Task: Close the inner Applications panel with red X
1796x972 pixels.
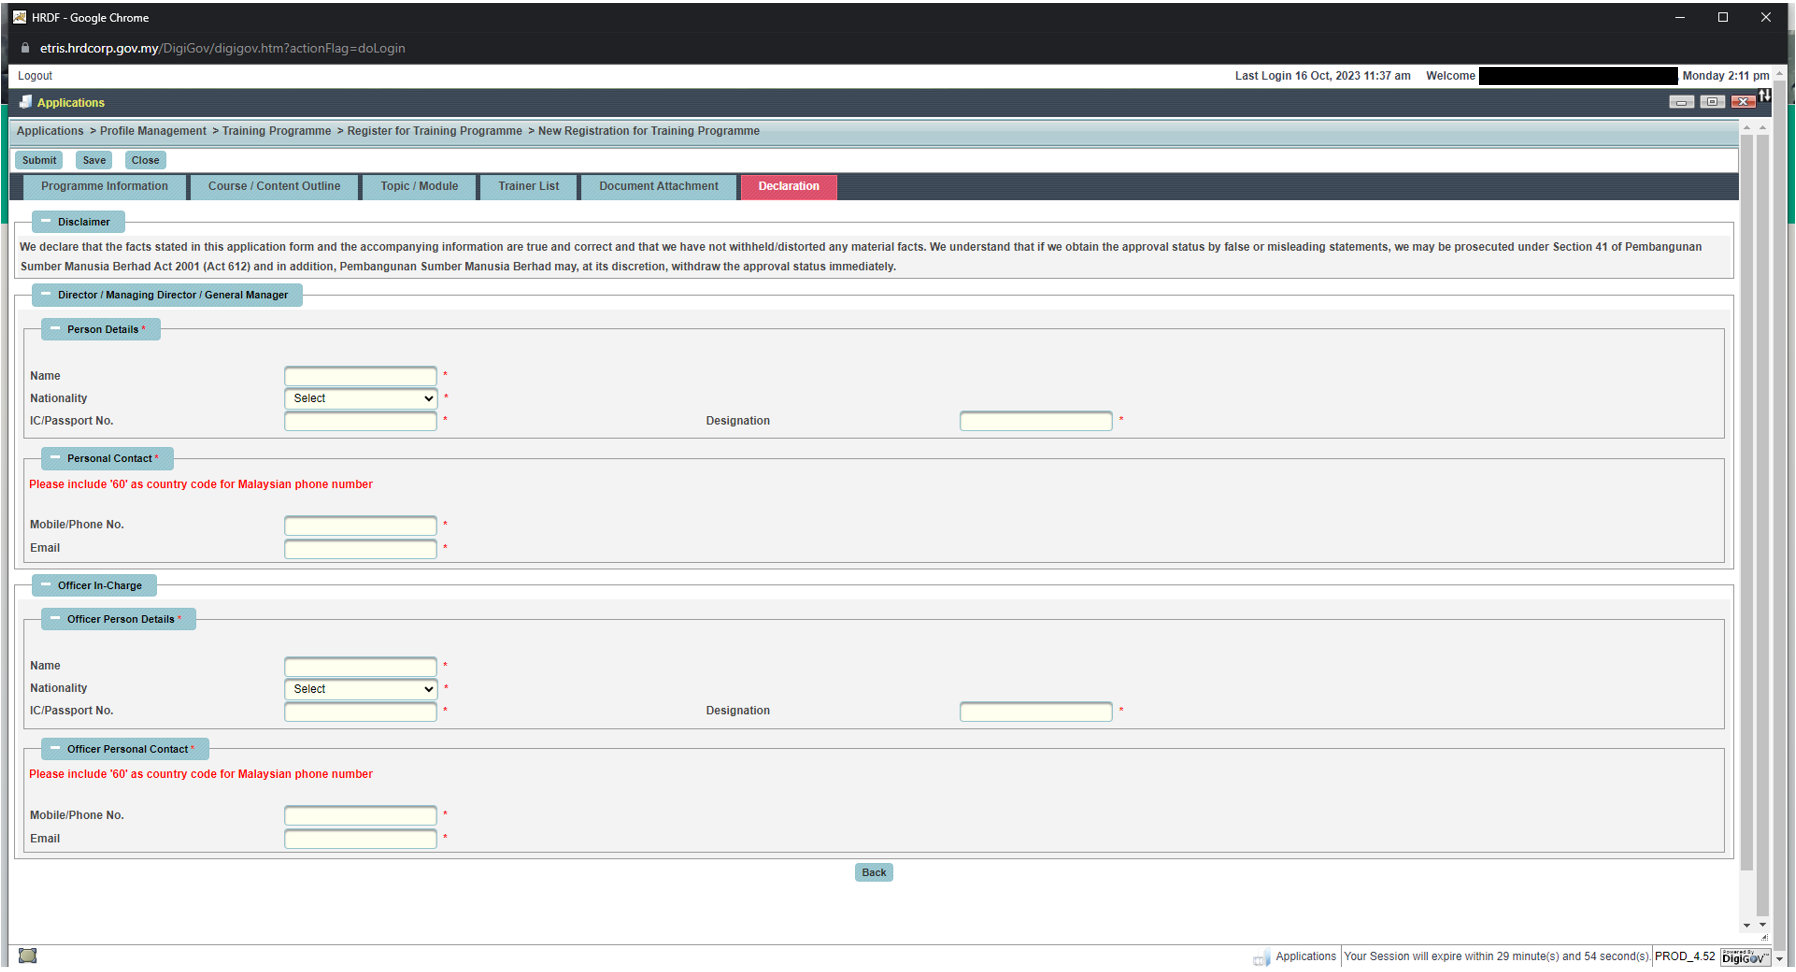Action: [x=1743, y=102]
